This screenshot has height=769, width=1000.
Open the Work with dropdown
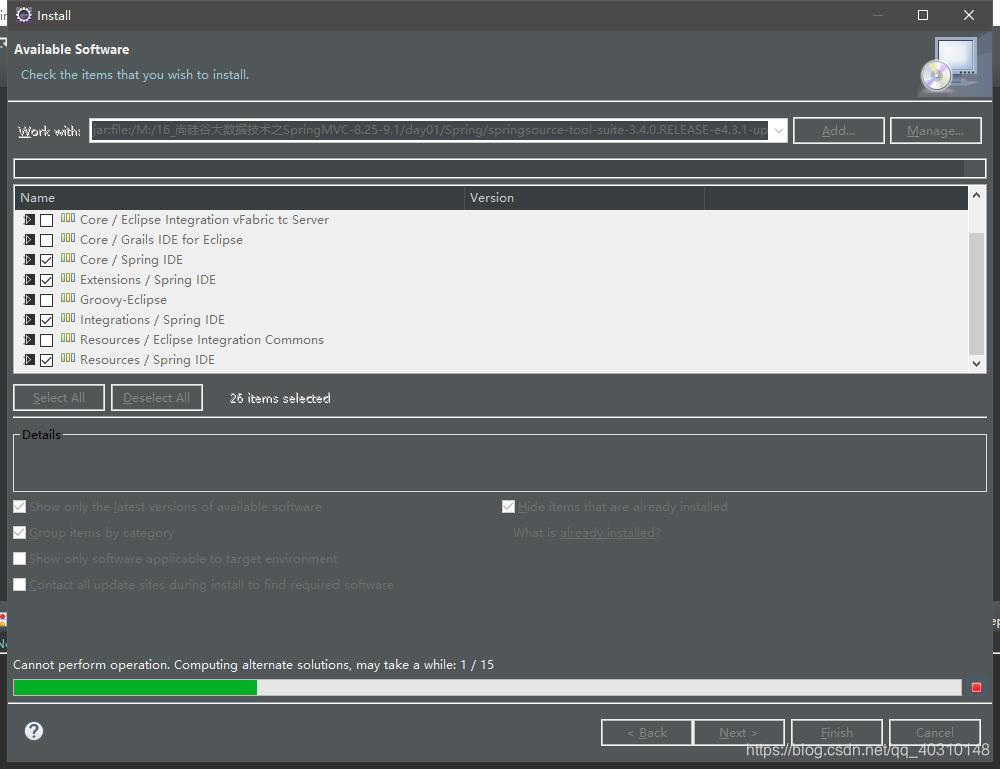(x=779, y=130)
